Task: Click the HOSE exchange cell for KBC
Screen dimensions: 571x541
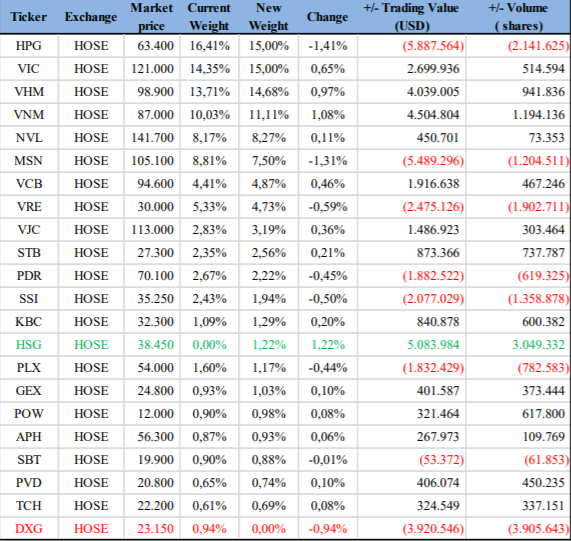Action: (91, 321)
